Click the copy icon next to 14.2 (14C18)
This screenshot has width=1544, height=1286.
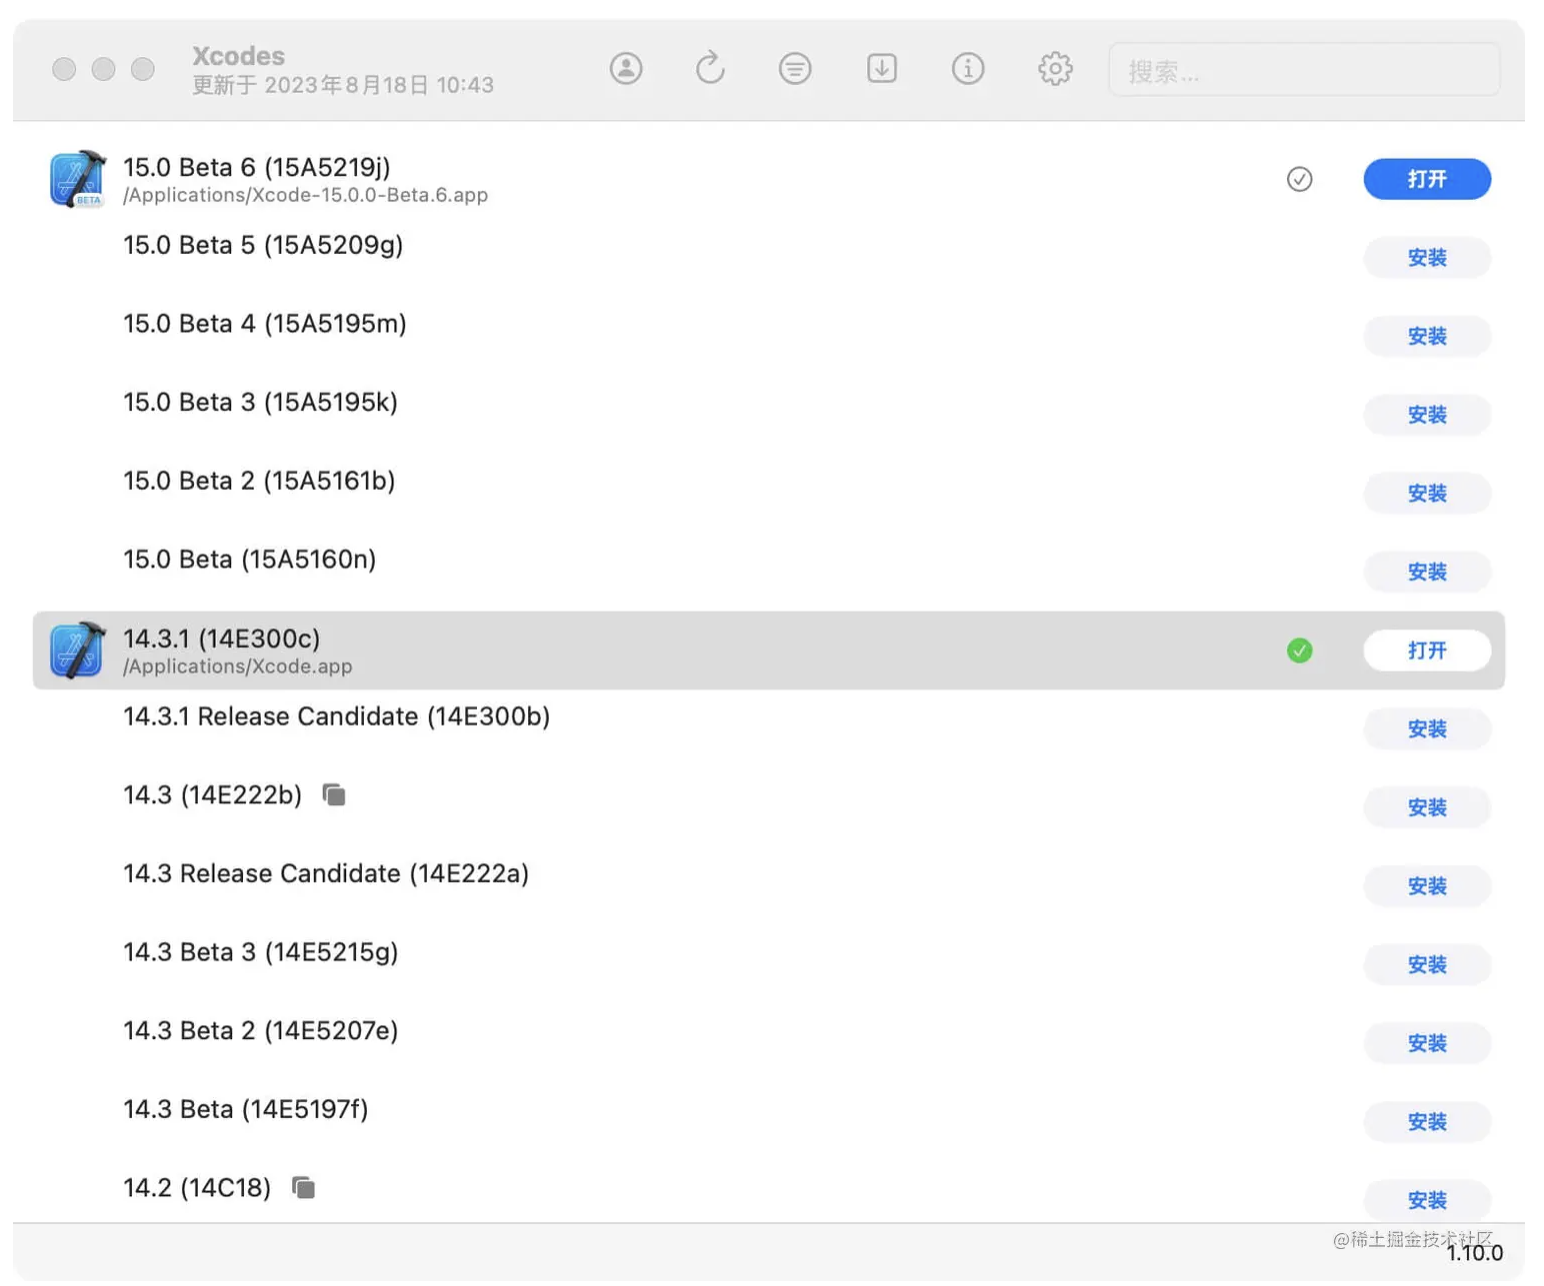[x=303, y=1188]
